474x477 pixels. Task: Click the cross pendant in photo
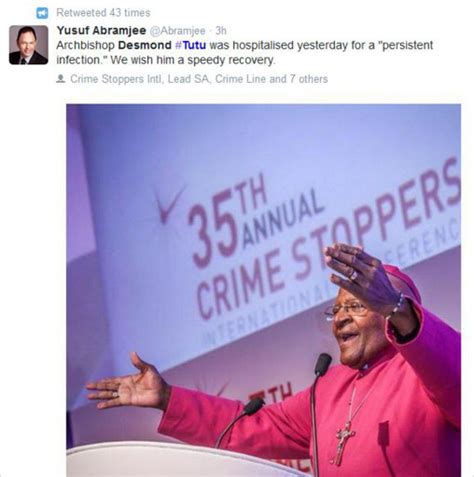point(344,442)
